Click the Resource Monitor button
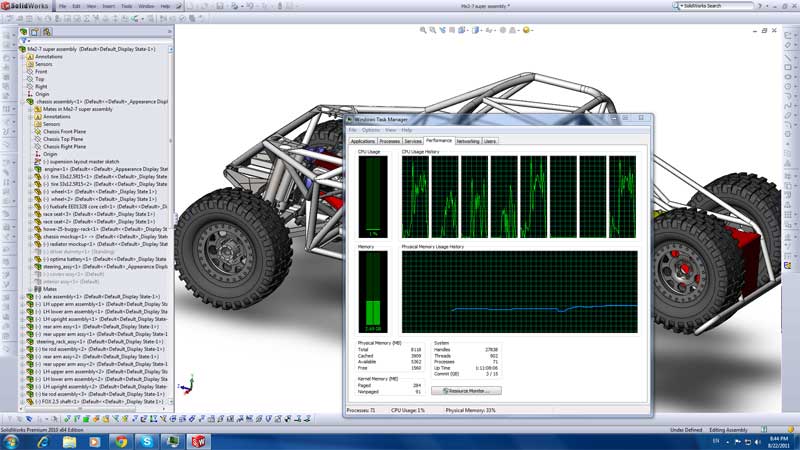The height and width of the screenshot is (450, 800). pyautogui.click(x=466, y=390)
